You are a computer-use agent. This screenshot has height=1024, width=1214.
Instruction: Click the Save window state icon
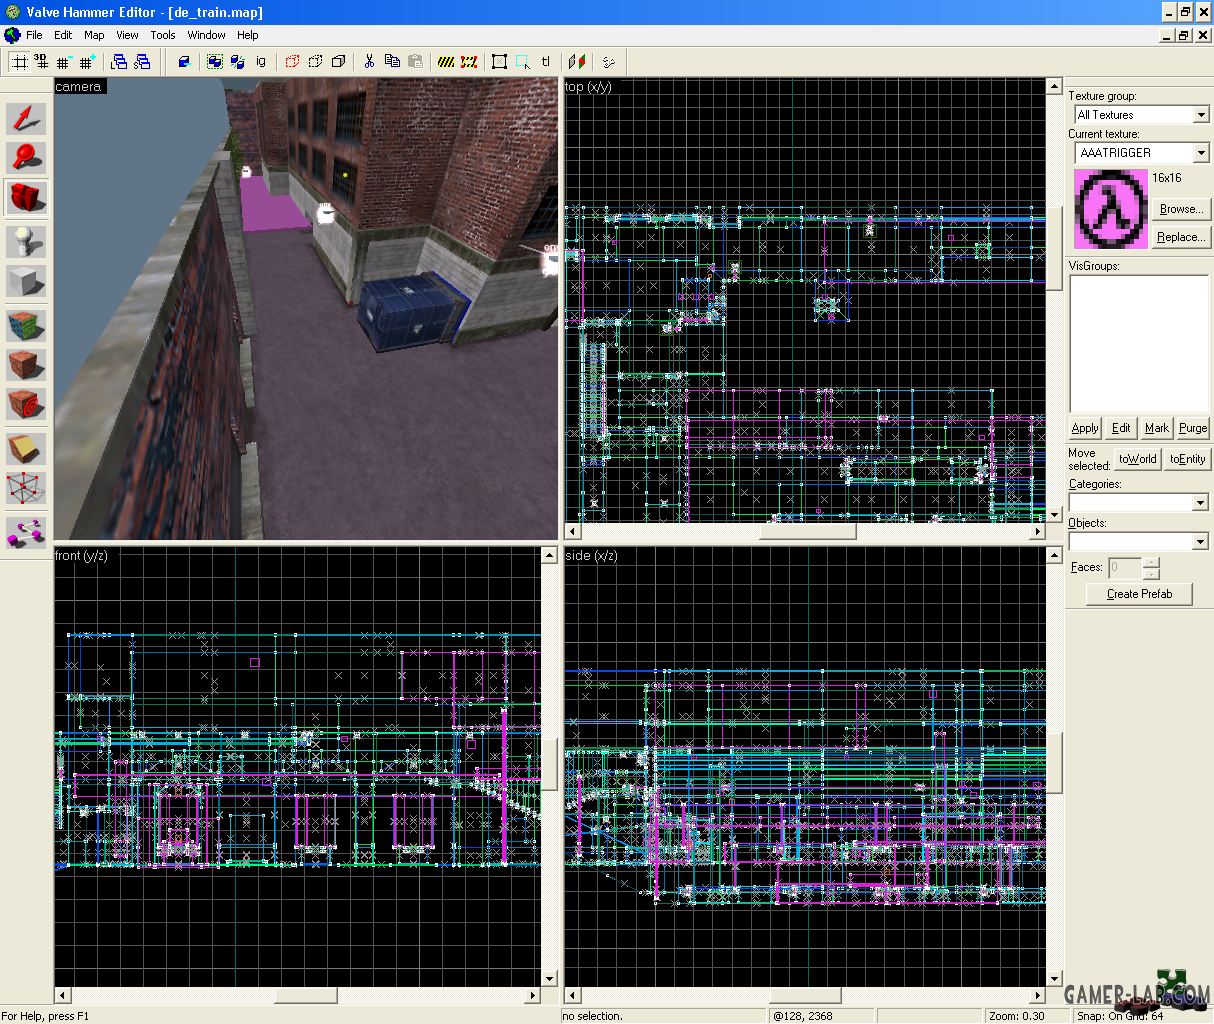point(142,62)
